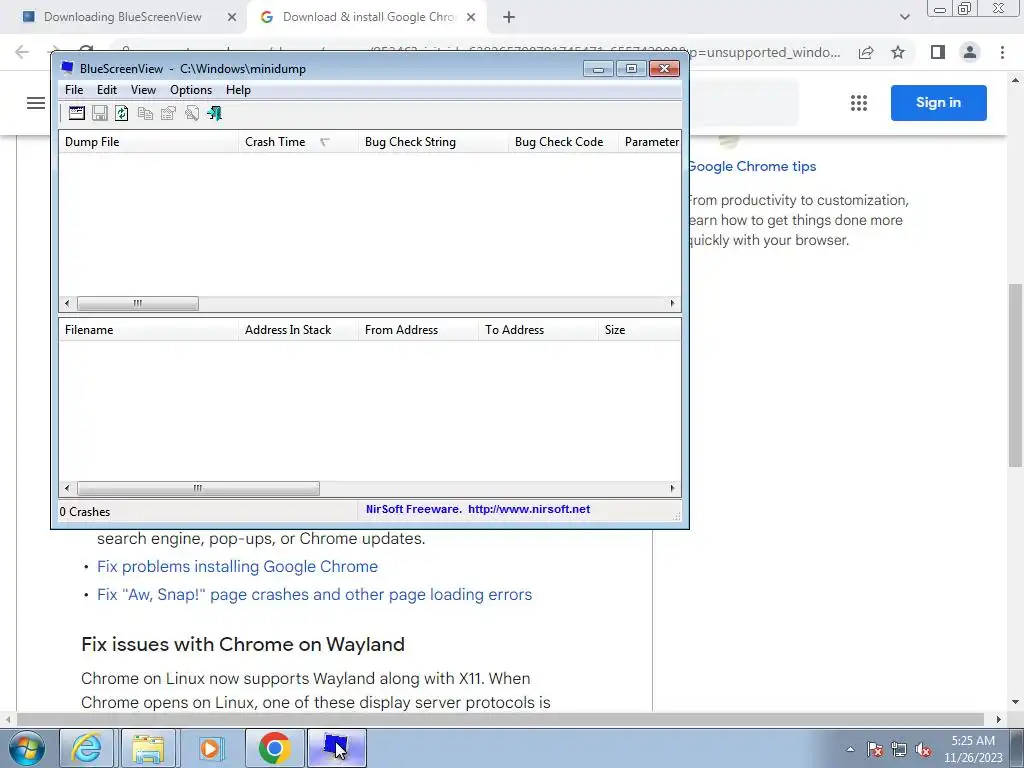
Task: Open the Options menu in BlueScreenView
Action: (191, 89)
